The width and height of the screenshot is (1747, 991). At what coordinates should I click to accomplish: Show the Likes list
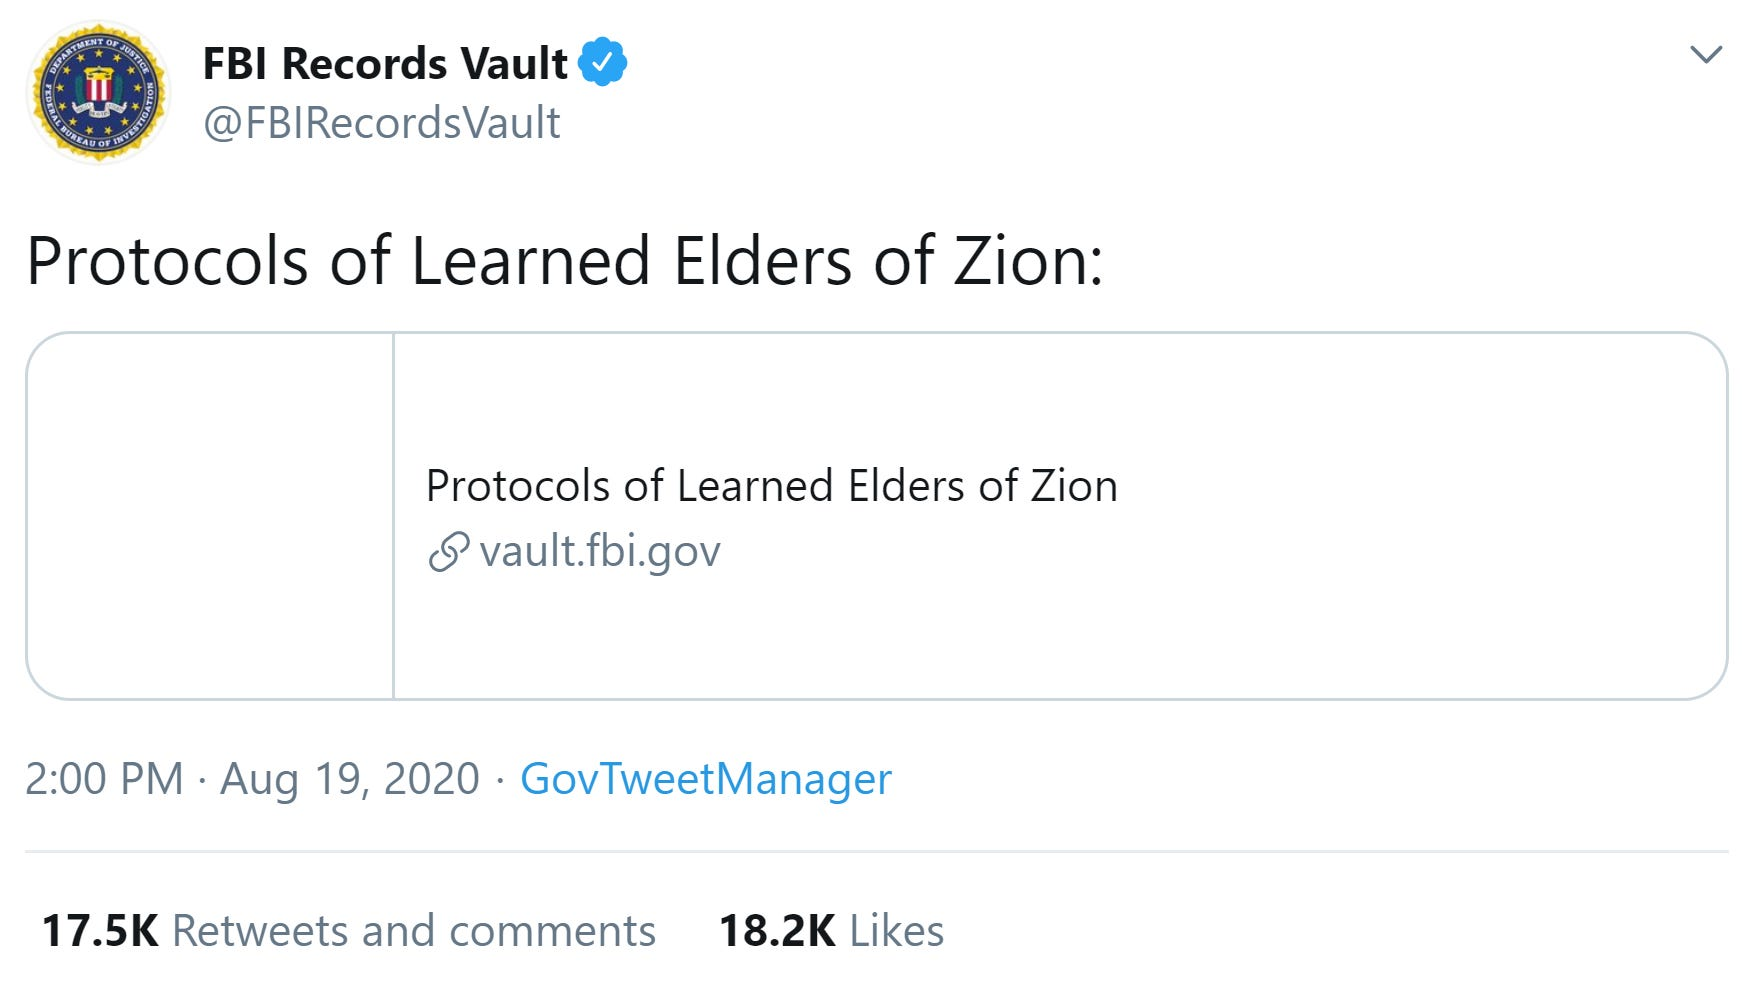coord(896,931)
